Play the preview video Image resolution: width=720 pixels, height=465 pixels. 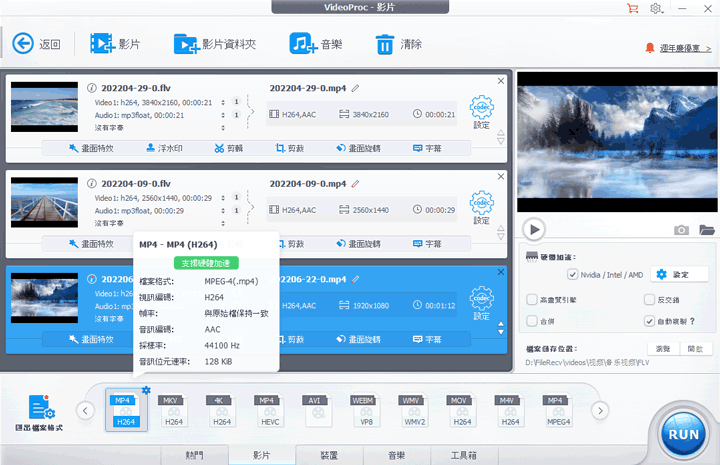534,229
